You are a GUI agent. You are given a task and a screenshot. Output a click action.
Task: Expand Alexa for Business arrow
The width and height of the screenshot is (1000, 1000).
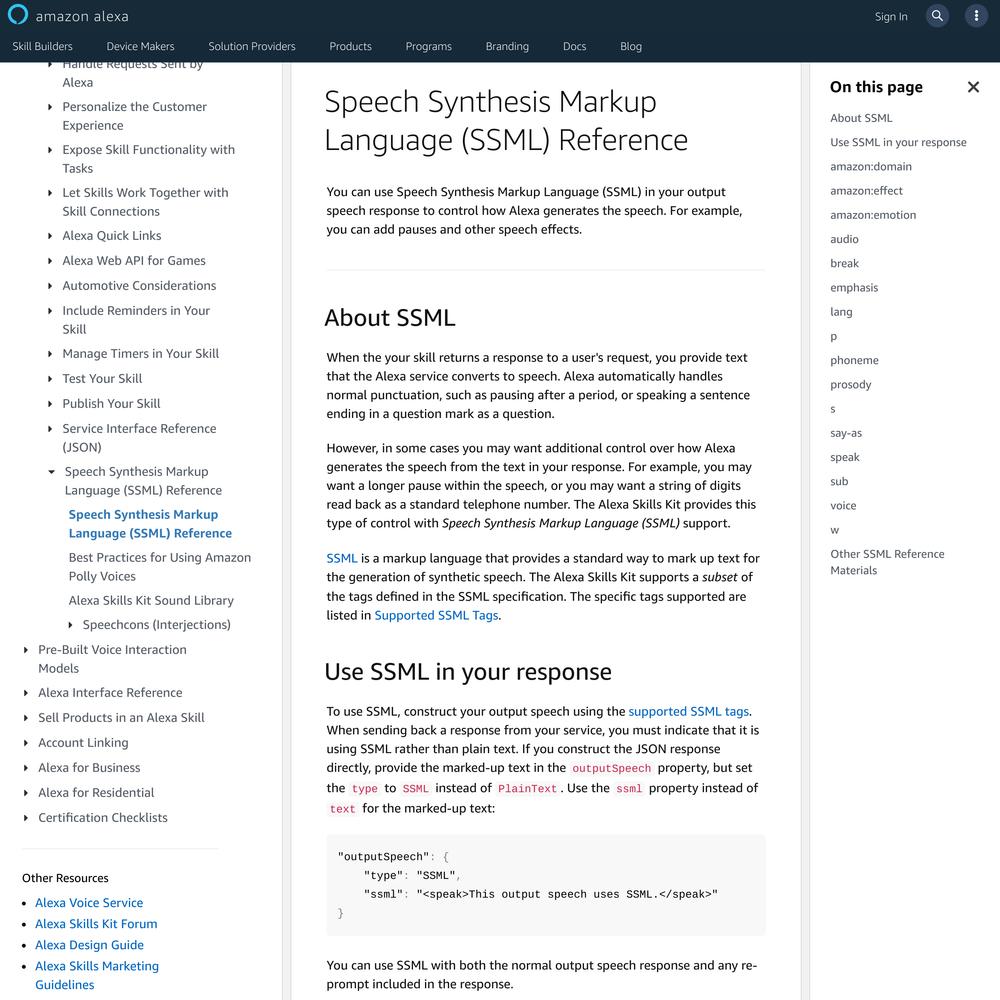pyautogui.click(x=26, y=768)
